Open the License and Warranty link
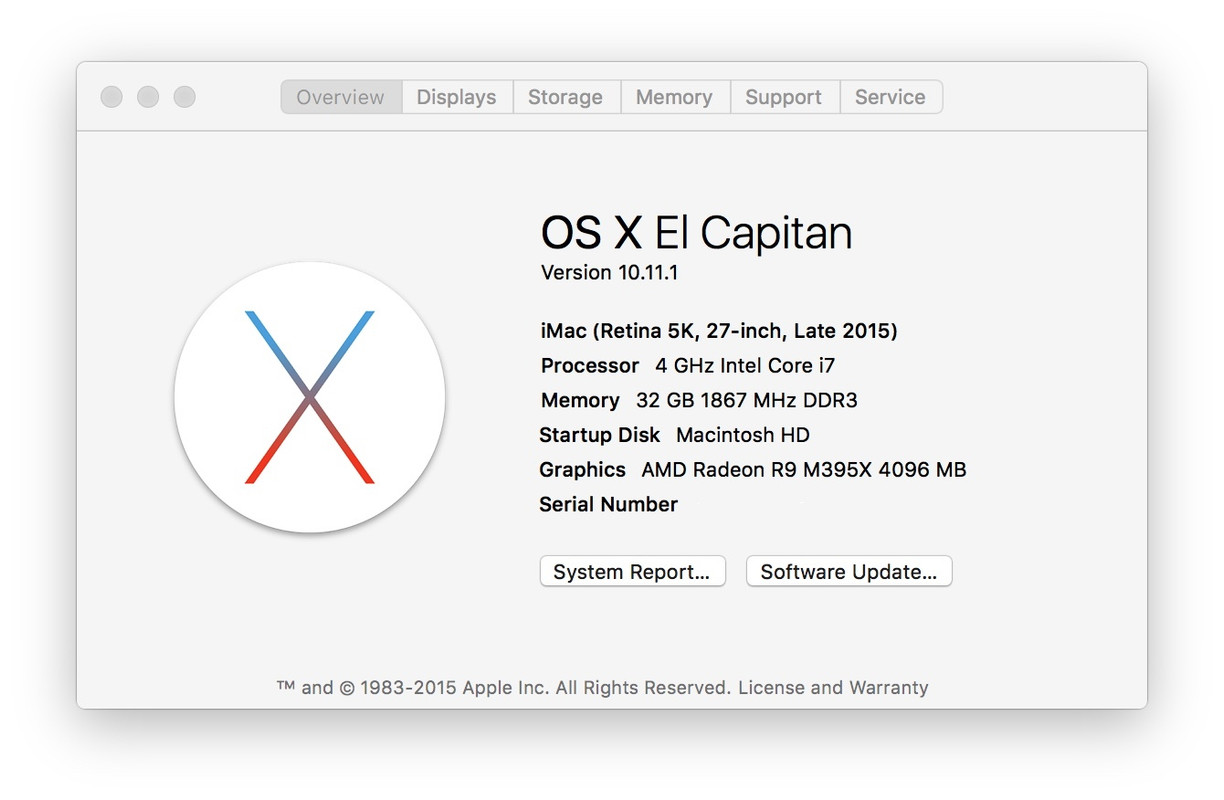The image size is (1224, 800). (x=833, y=688)
